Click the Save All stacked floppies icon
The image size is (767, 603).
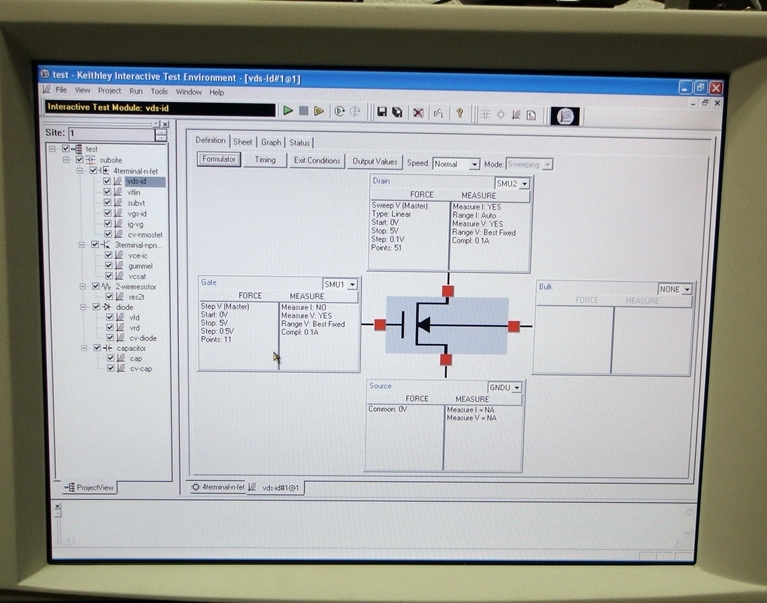[x=397, y=112]
